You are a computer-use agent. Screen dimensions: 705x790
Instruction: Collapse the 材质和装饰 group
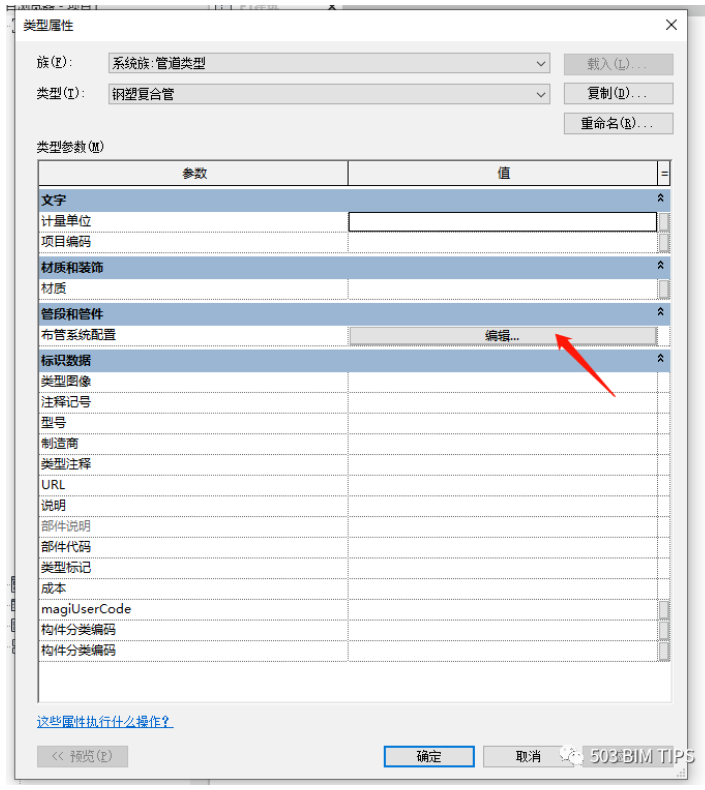[660, 265]
